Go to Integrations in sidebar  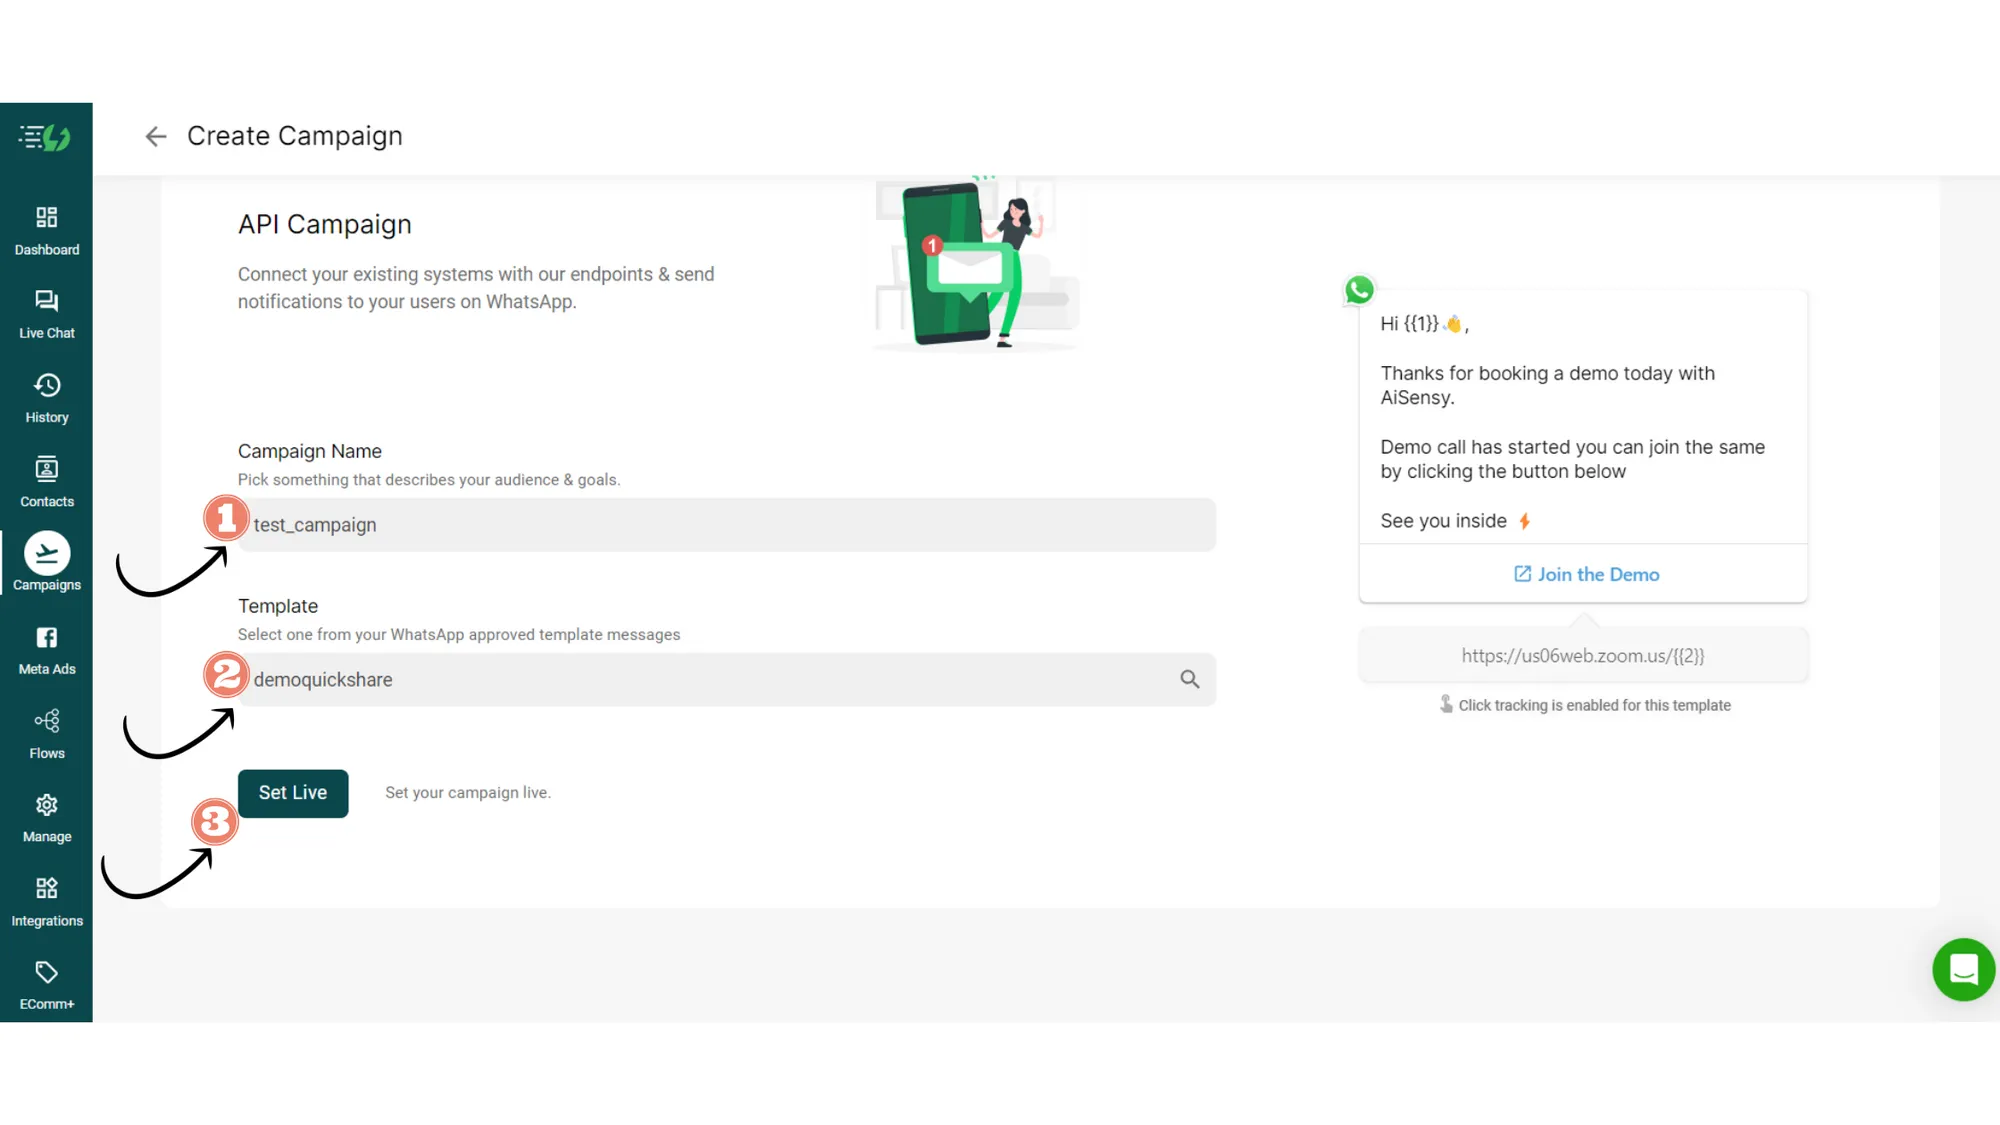[x=46, y=902]
